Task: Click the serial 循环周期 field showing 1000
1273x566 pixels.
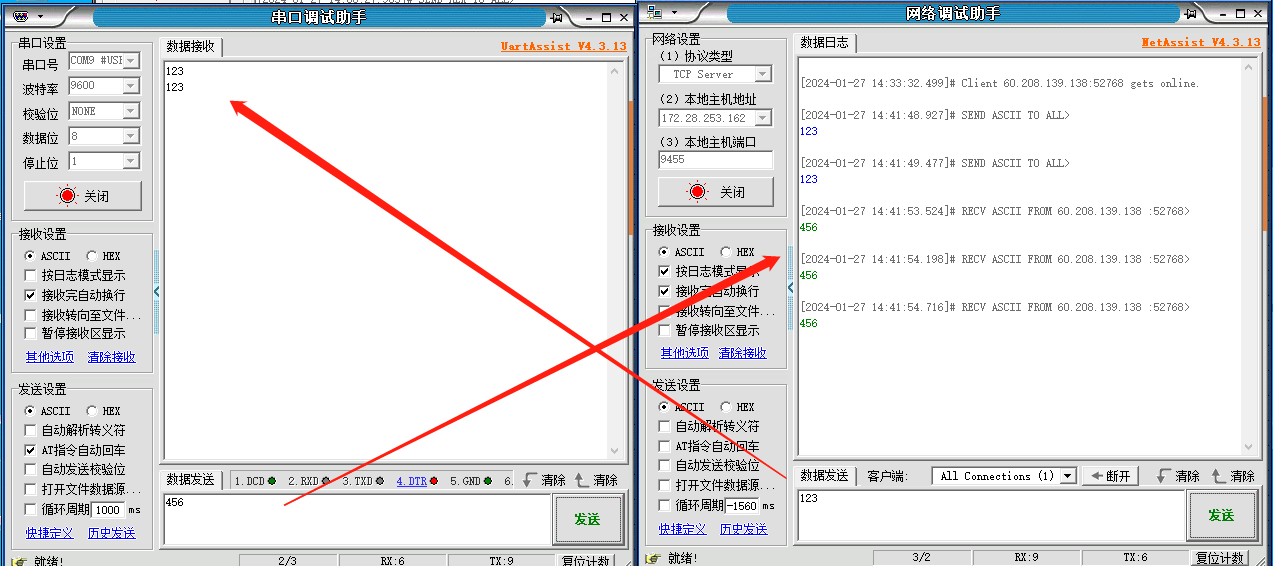Action: [x=108, y=509]
